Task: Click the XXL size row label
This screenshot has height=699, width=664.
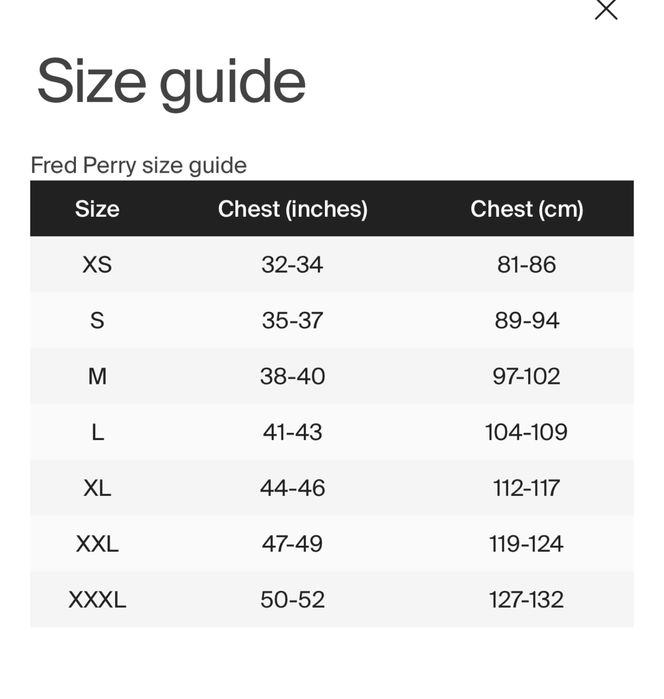Action: 97,543
